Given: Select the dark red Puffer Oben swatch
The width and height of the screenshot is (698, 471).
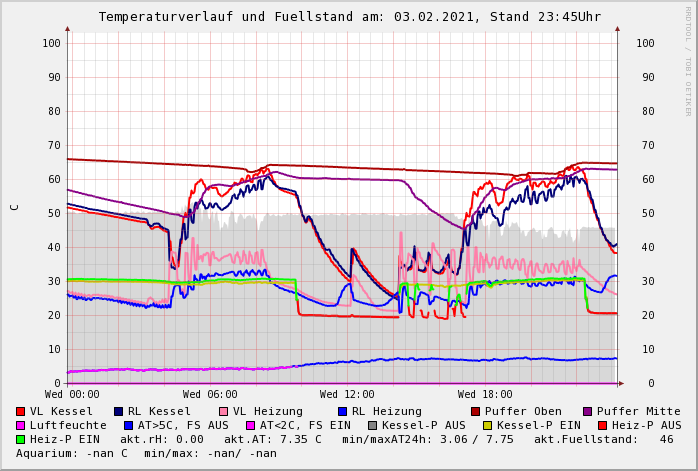Looking at the screenshot, I should coord(476,412).
